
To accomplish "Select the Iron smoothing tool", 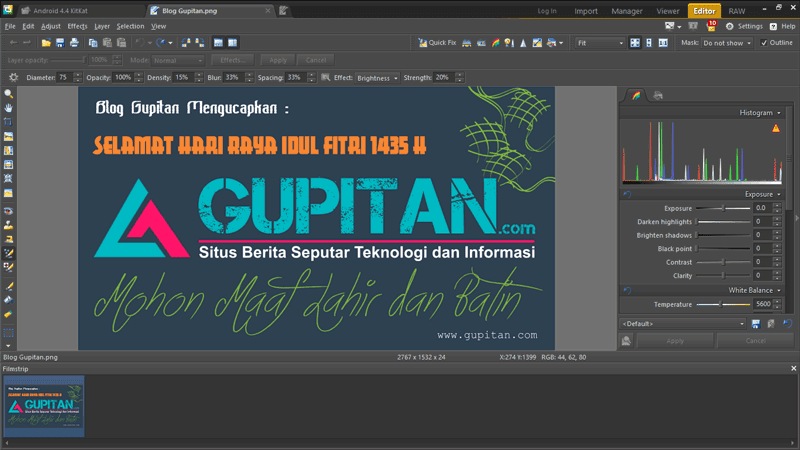I will [9, 239].
